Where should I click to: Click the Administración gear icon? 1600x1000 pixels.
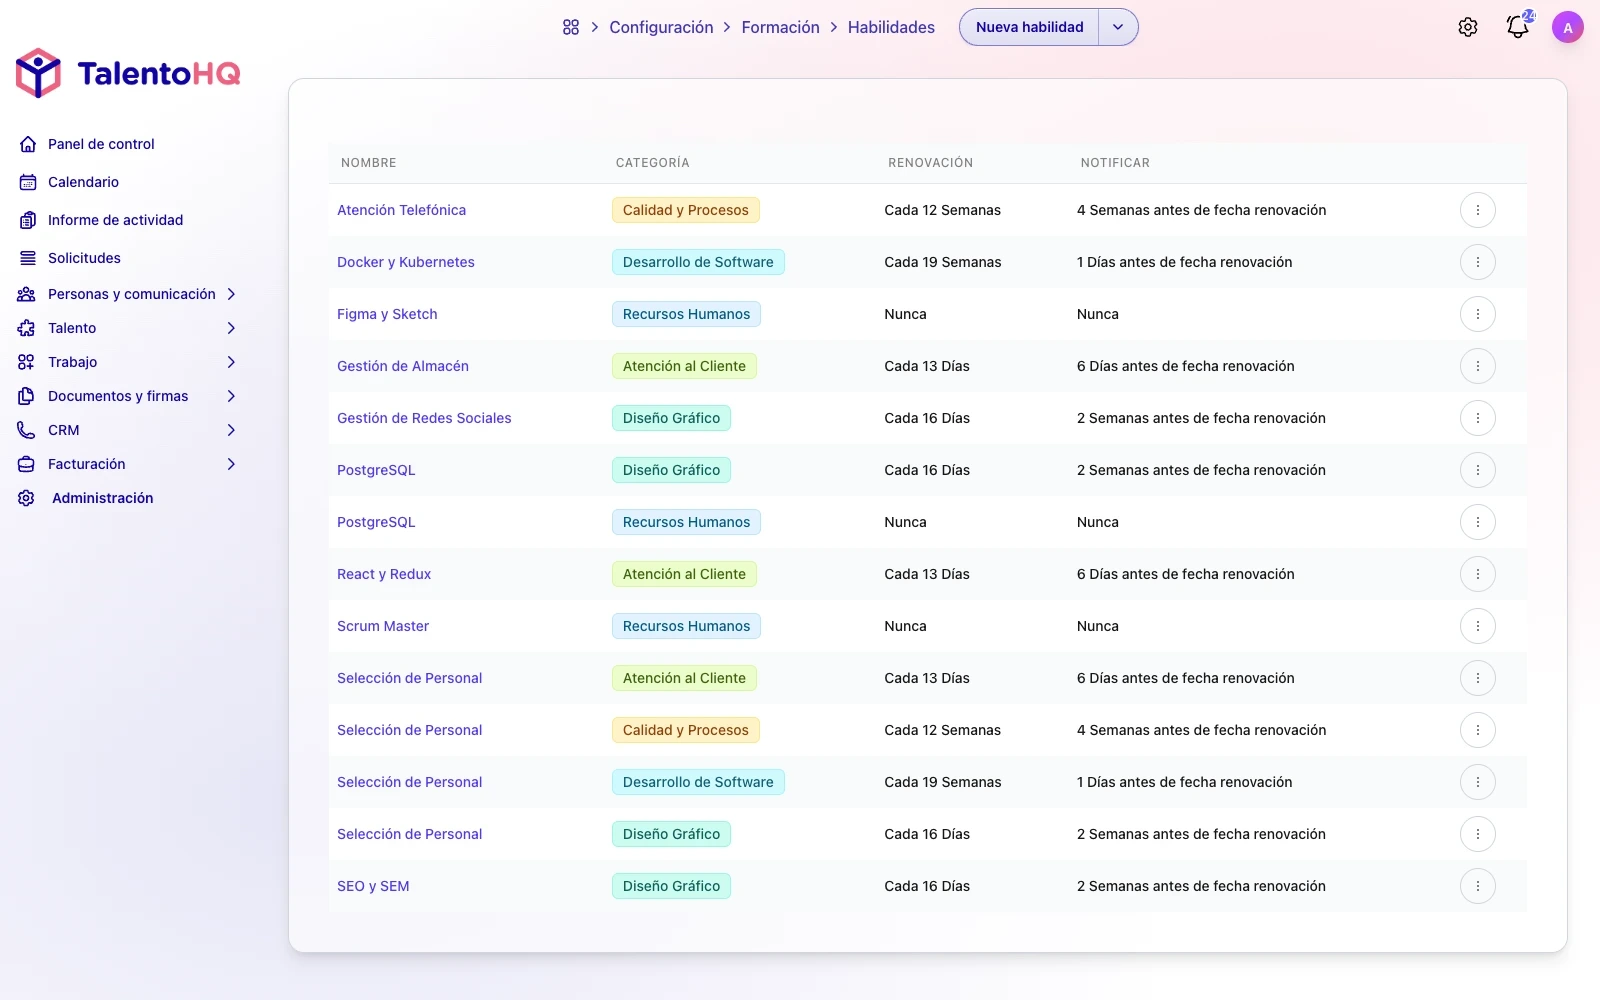pyautogui.click(x=27, y=498)
